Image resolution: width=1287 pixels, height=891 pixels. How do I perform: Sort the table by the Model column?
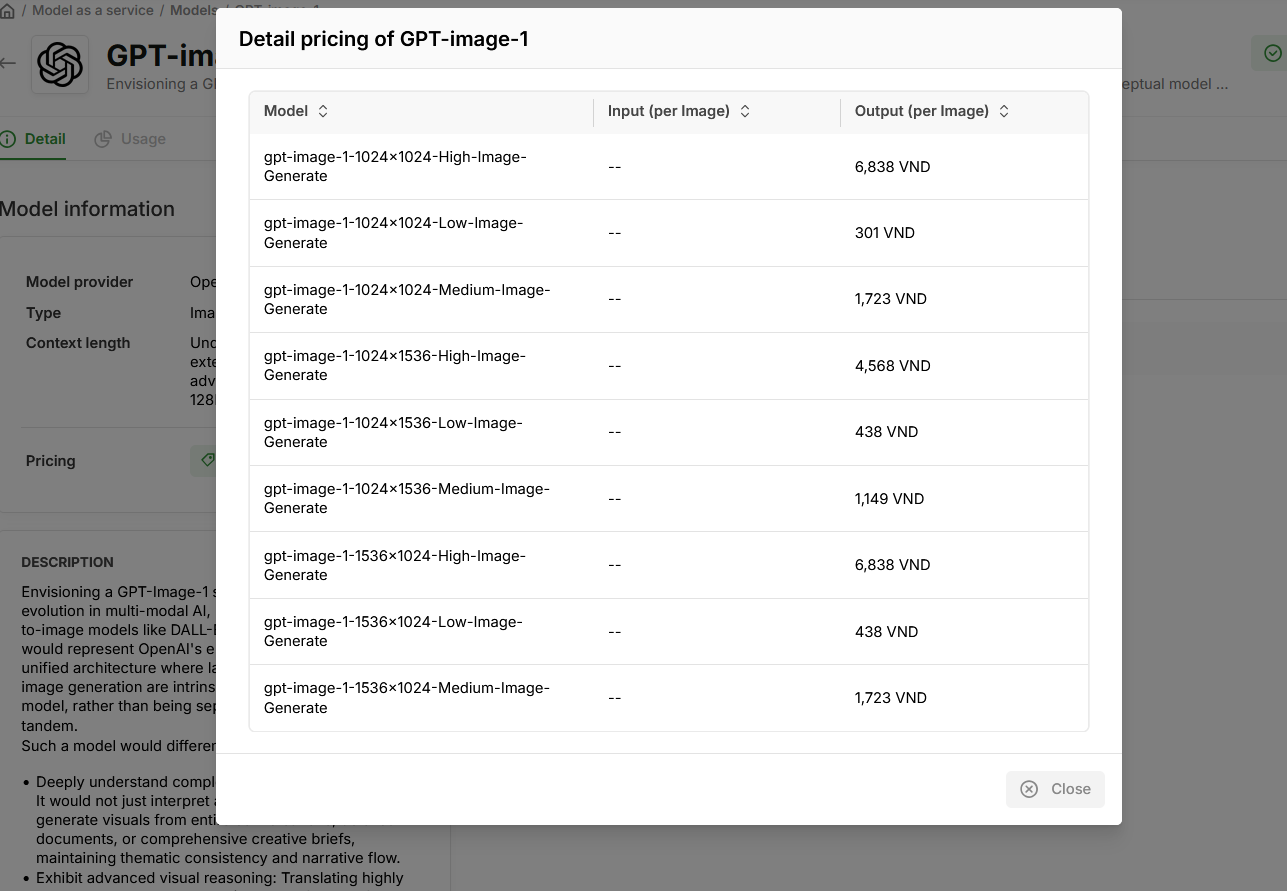(323, 111)
